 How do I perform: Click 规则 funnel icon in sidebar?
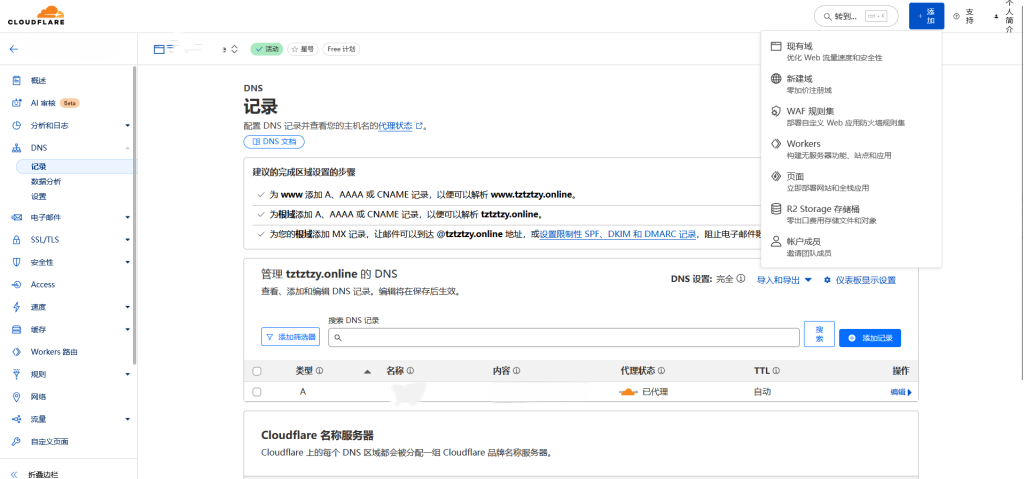click(17, 374)
